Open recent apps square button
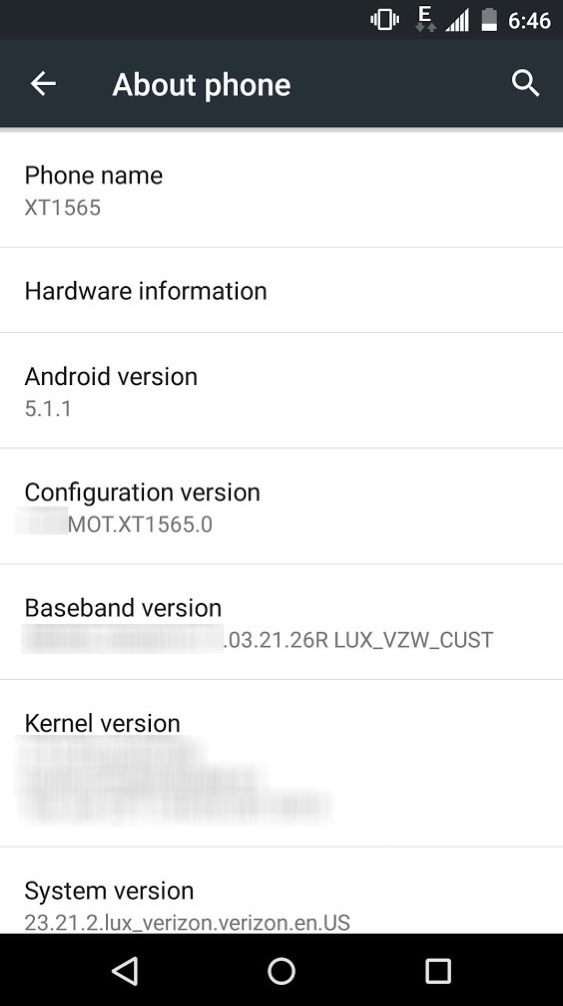 [x=438, y=971]
